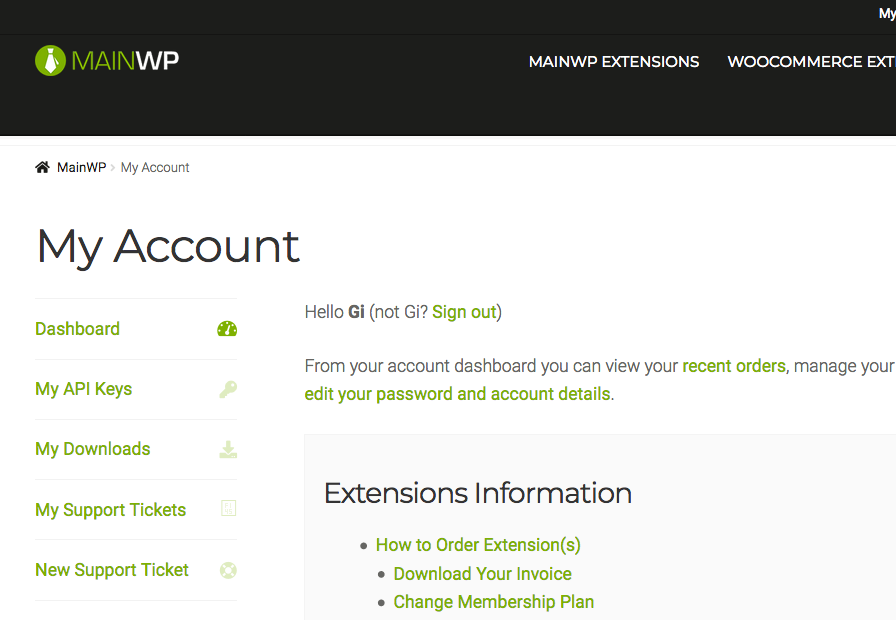Open Change Membership Plan link
The width and height of the screenshot is (896, 620).
coord(494,602)
